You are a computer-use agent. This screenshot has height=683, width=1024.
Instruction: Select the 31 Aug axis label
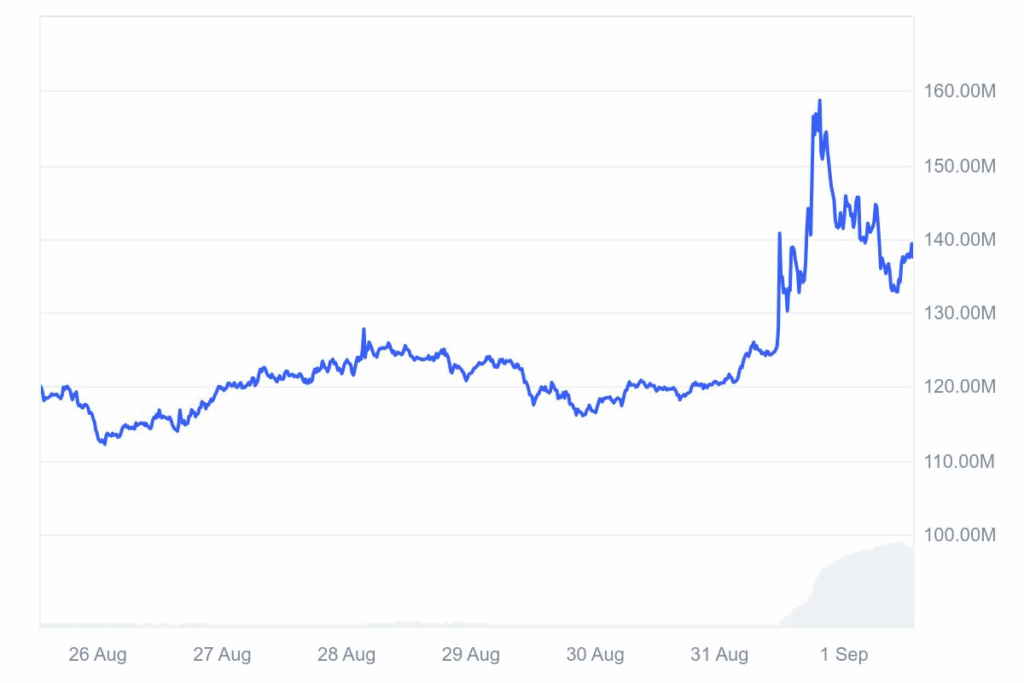[x=720, y=654]
